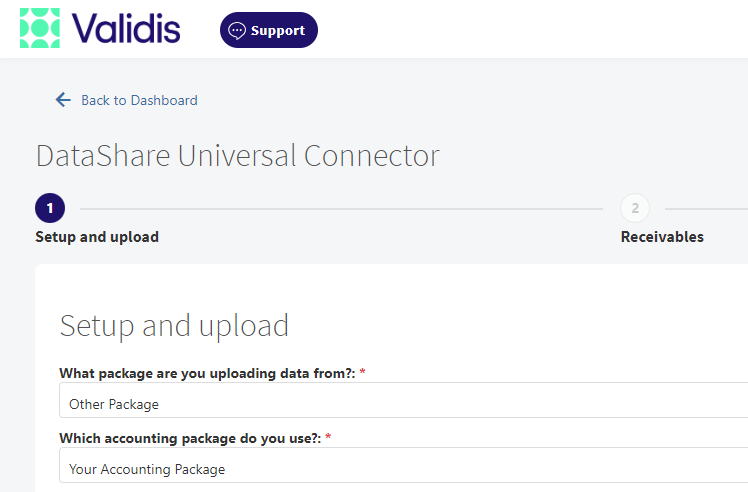This screenshot has width=748, height=492.
Task: Click the red asterisk after 'uploading data from?:'
Action: 363,372
